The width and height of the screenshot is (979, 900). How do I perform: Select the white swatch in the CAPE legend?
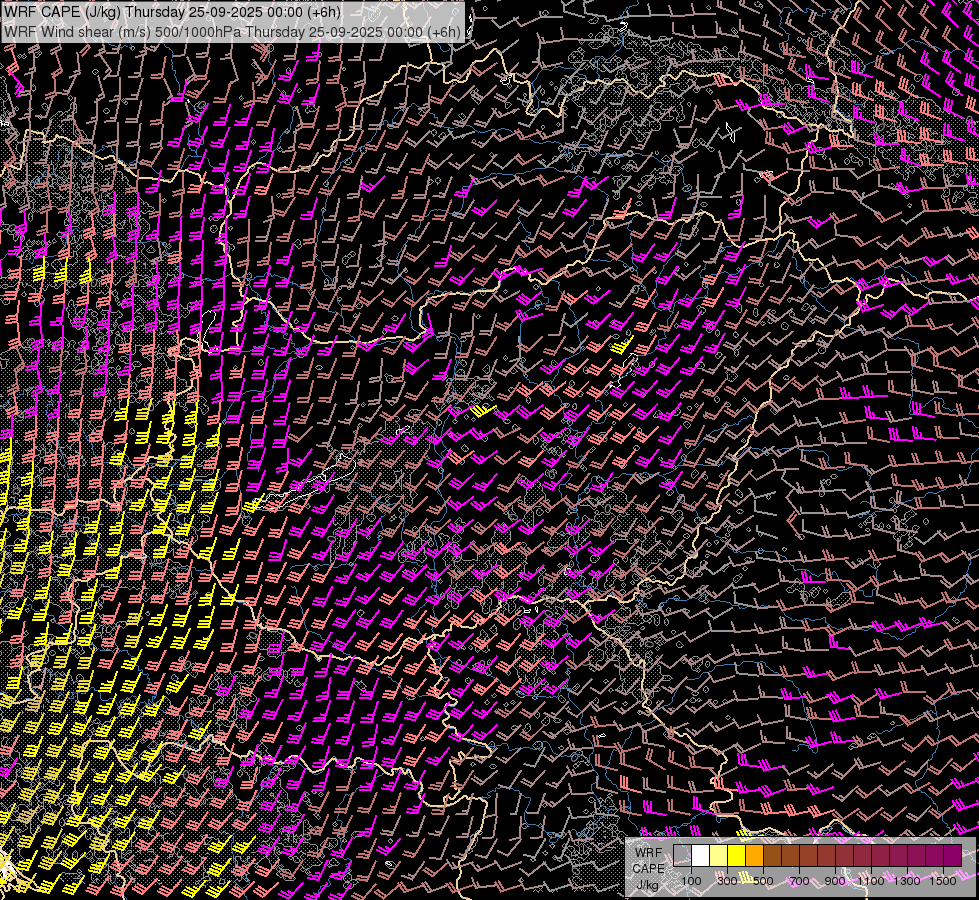(701, 856)
